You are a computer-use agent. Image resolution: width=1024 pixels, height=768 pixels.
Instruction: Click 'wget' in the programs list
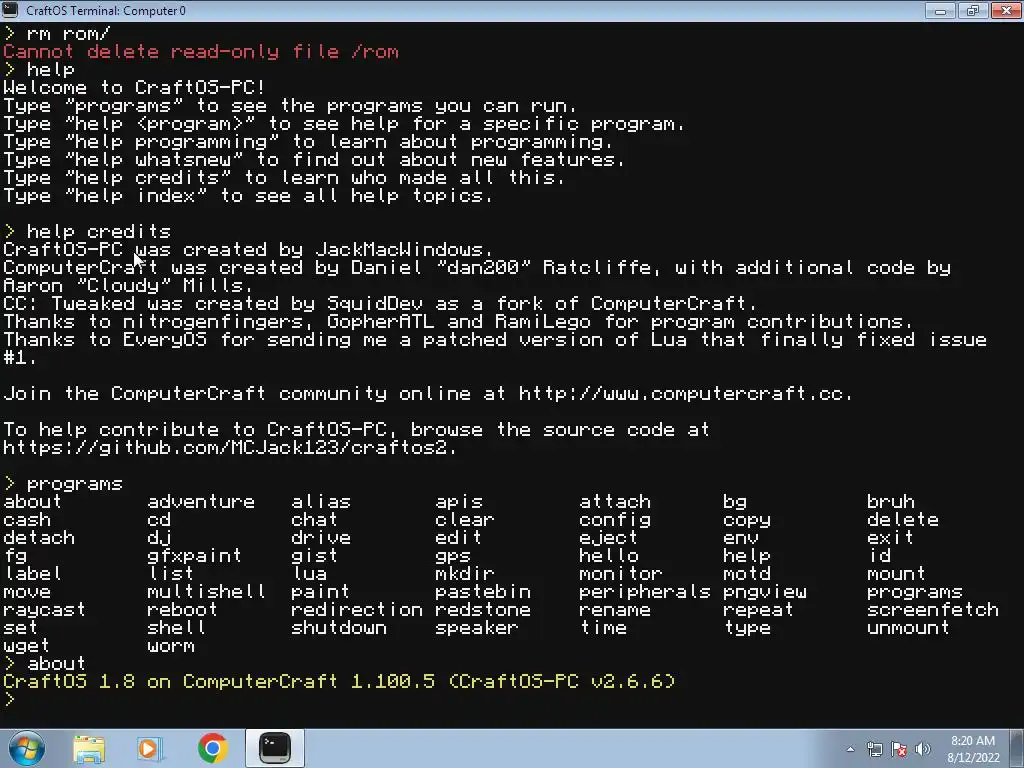[26, 647]
